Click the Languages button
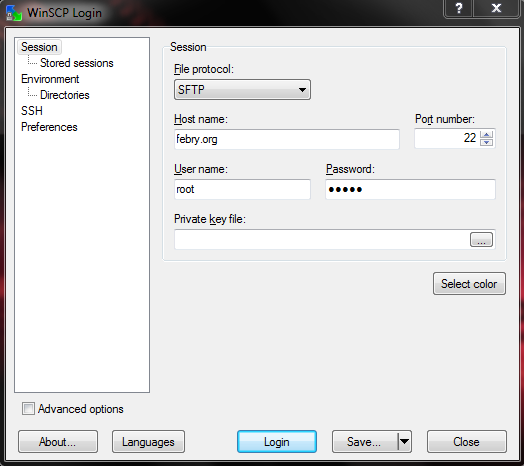The height and width of the screenshot is (466, 524). 148,442
